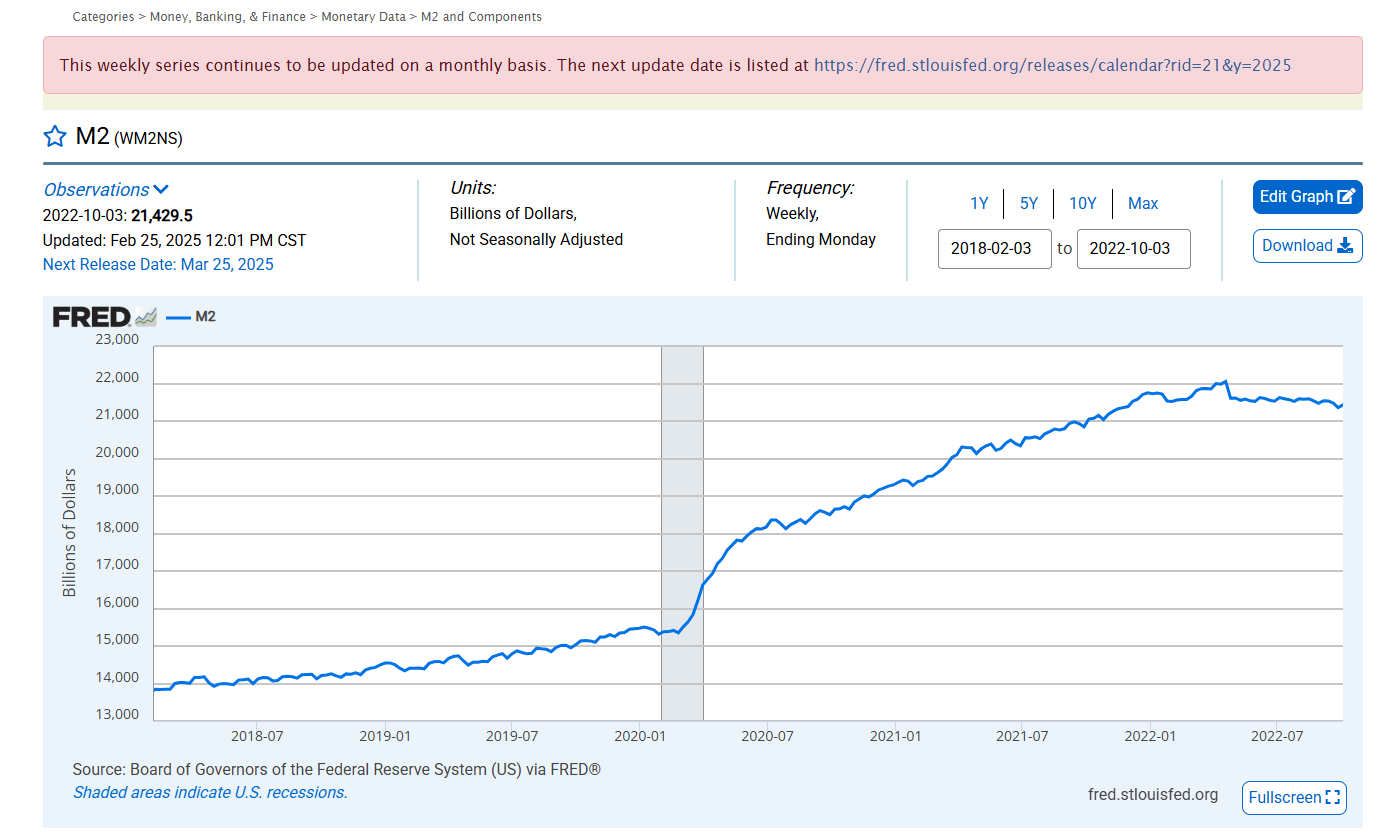This screenshot has width=1386, height=832.
Task: Click the 18,000 y-axis label
Action: (x=118, y=528)
